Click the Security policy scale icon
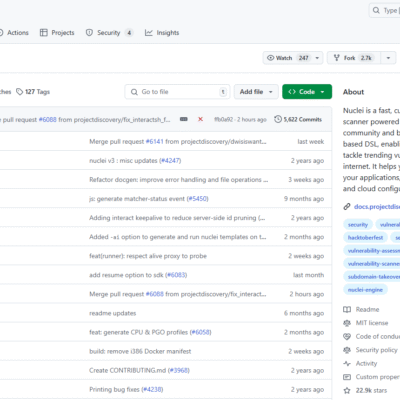This screenshot has width=400, height=400. pos(347,350)
